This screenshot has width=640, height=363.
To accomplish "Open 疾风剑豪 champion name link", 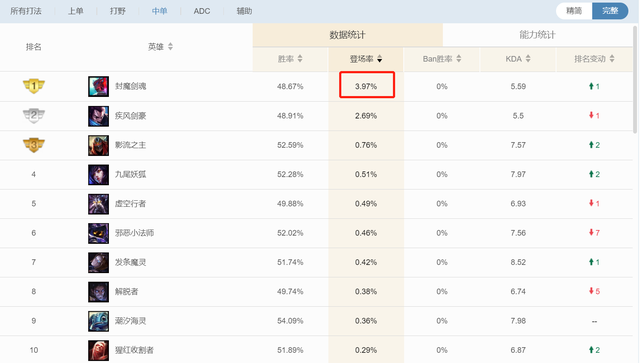I will click(131, 116).
